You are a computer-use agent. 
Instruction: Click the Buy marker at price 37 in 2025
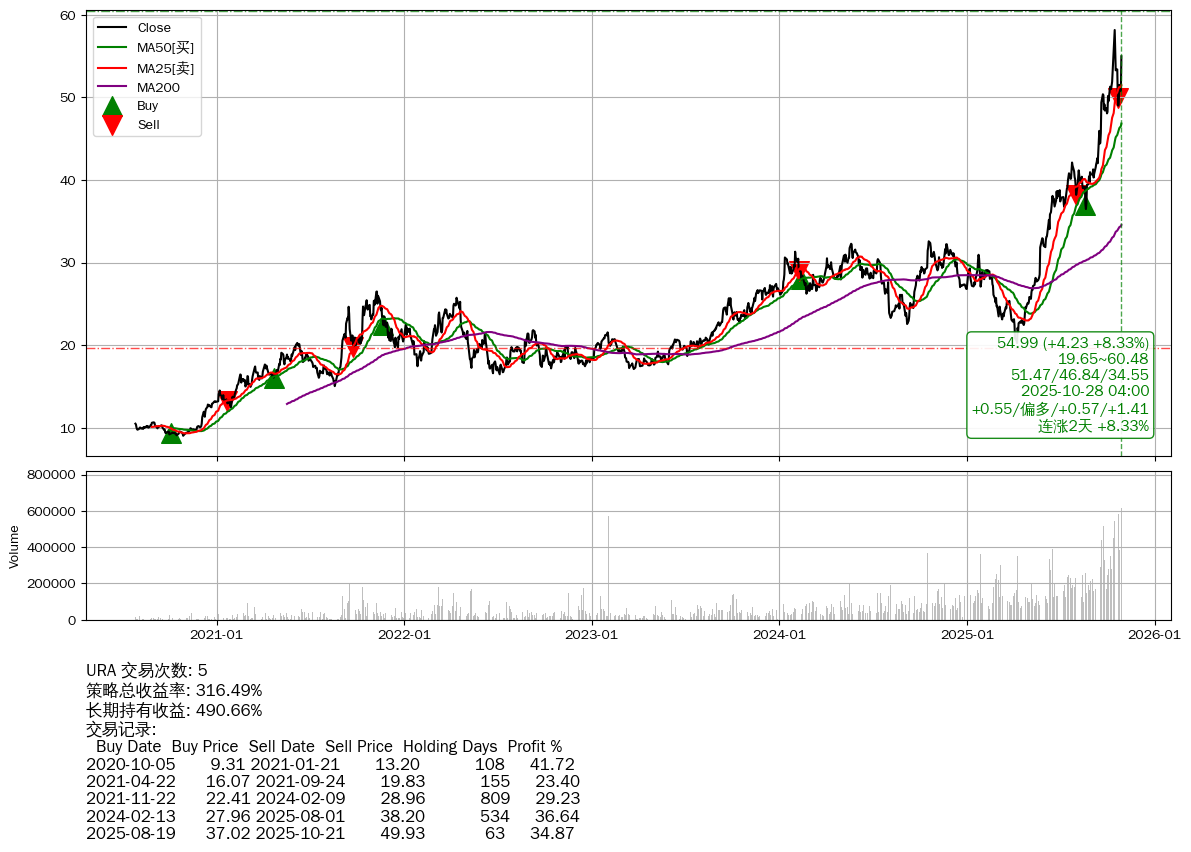[x=1085, y=205]
